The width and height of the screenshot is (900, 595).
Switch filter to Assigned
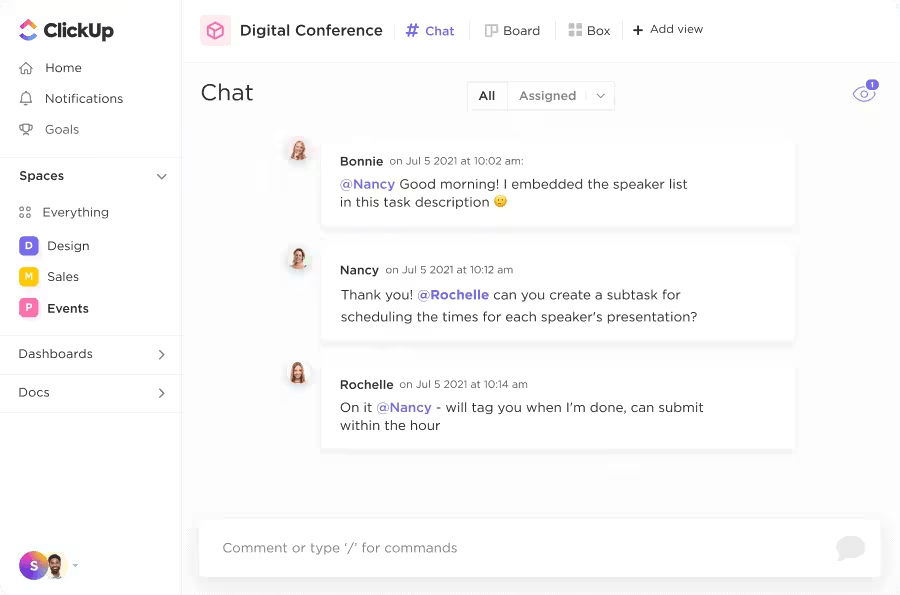(547, 96)
